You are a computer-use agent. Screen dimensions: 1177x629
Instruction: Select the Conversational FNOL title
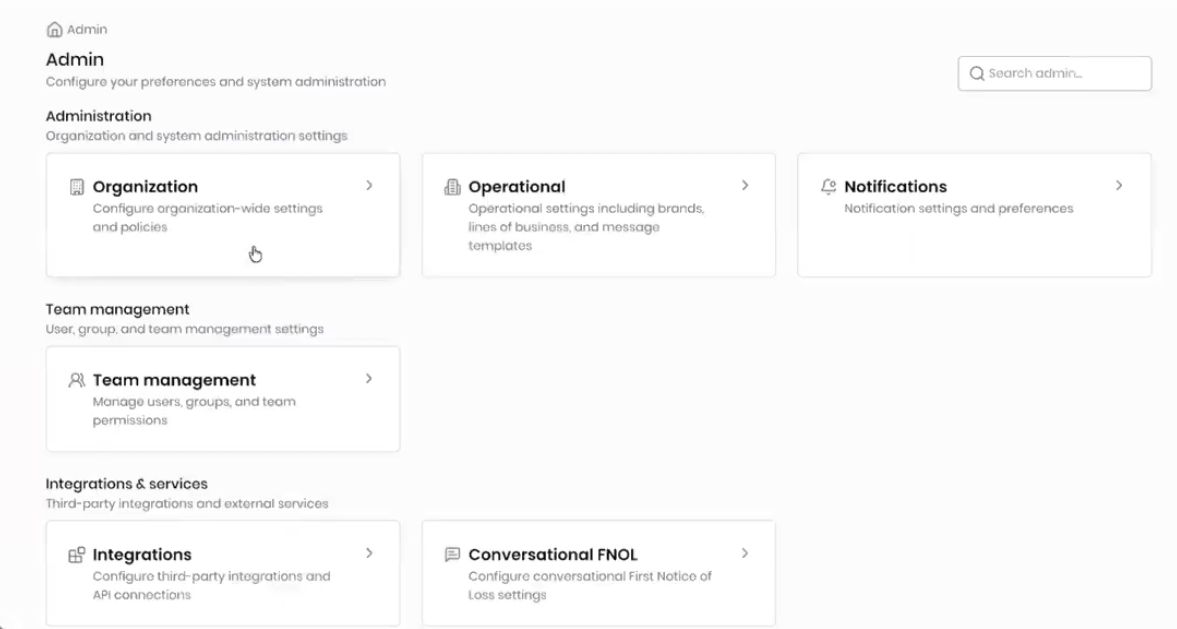pyautogui.click(x=553, y=555)
